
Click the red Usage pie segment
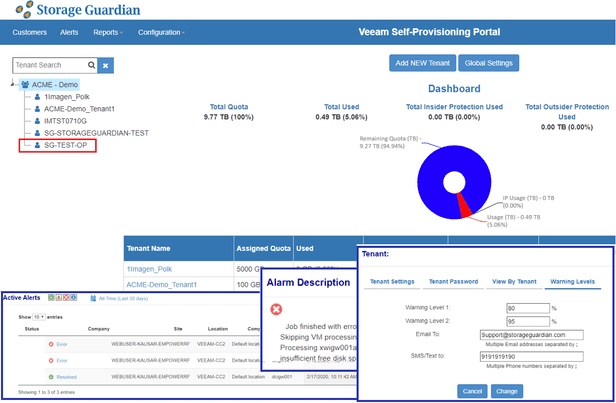point(464,206)
